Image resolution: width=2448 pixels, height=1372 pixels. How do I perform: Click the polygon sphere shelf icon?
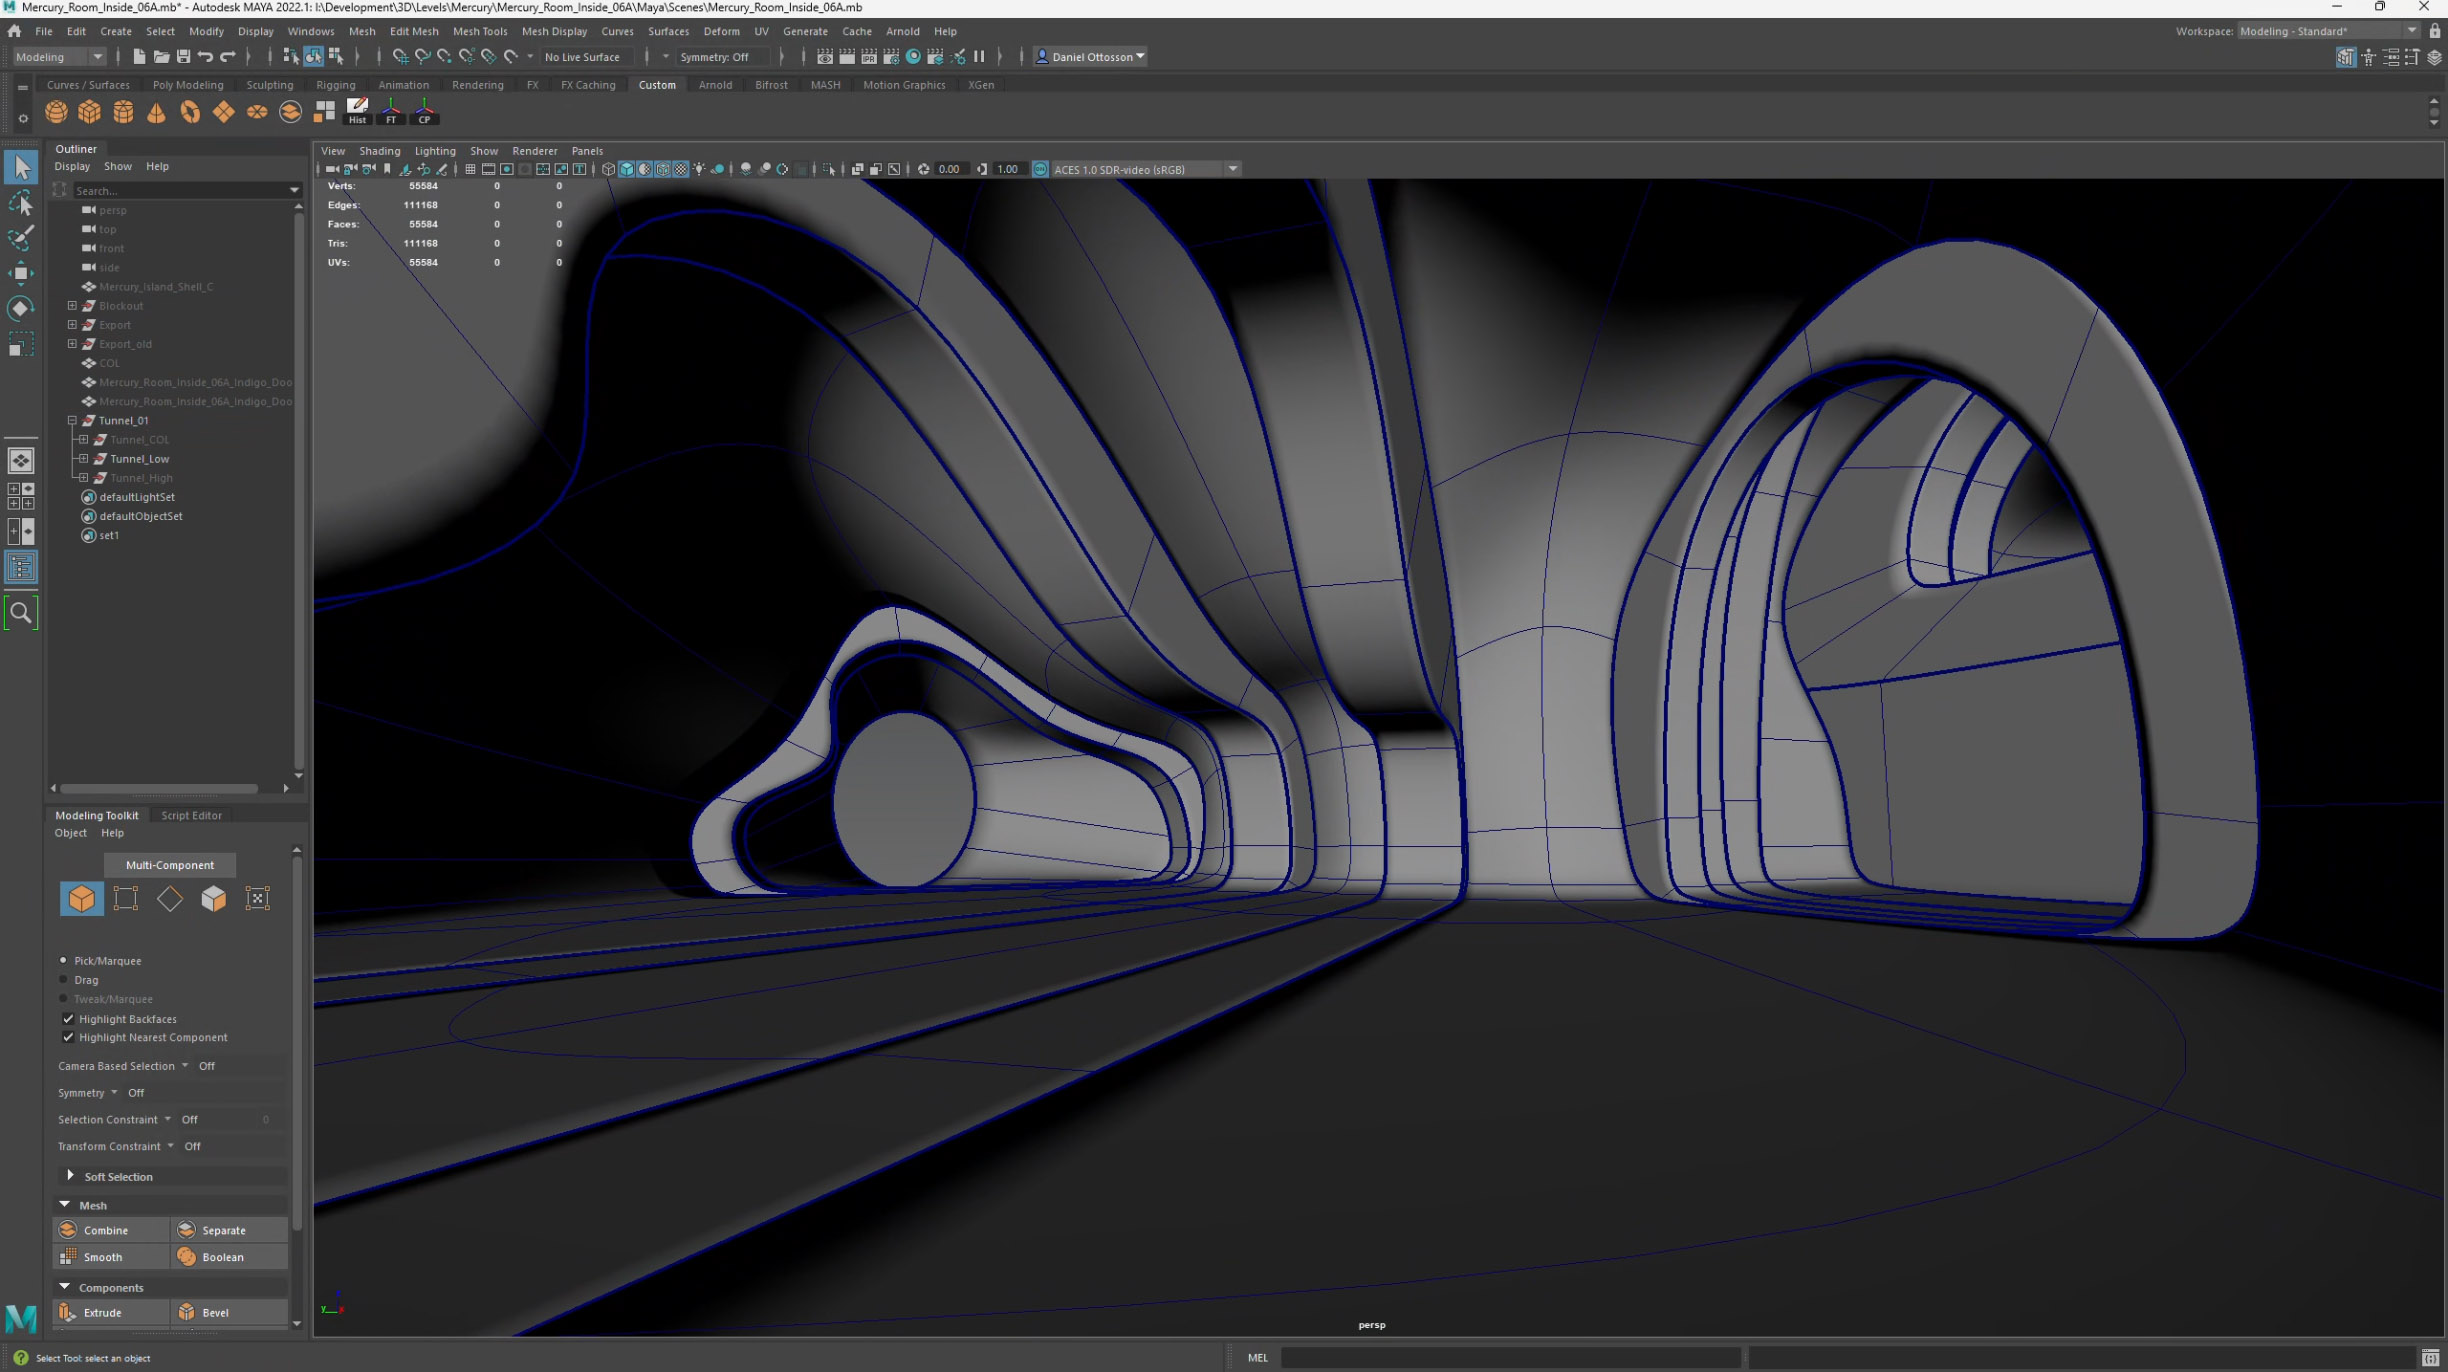tap(56, 112)
